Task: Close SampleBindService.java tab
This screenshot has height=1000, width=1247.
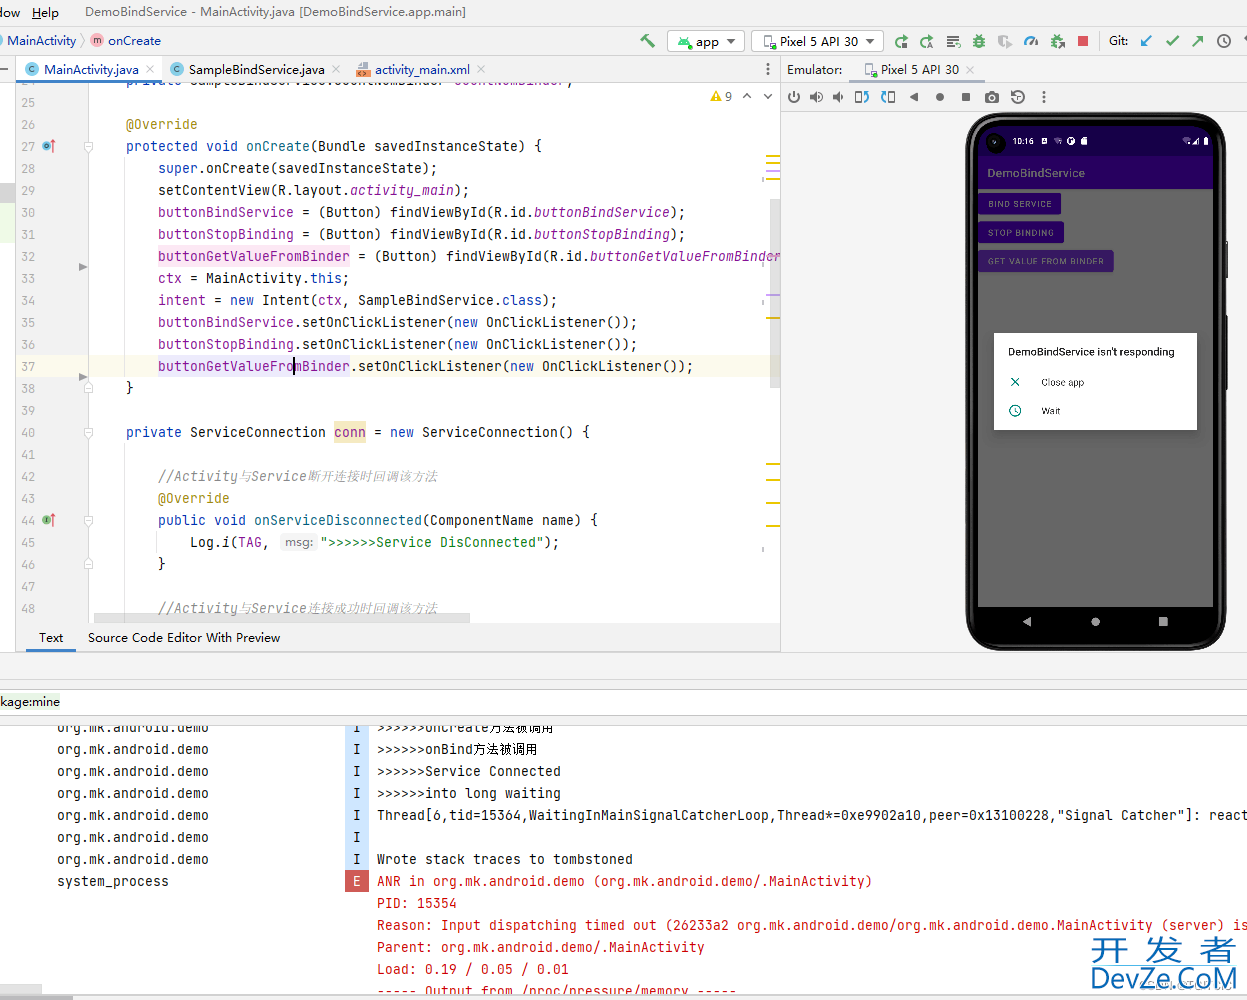Action: point(336,69)
